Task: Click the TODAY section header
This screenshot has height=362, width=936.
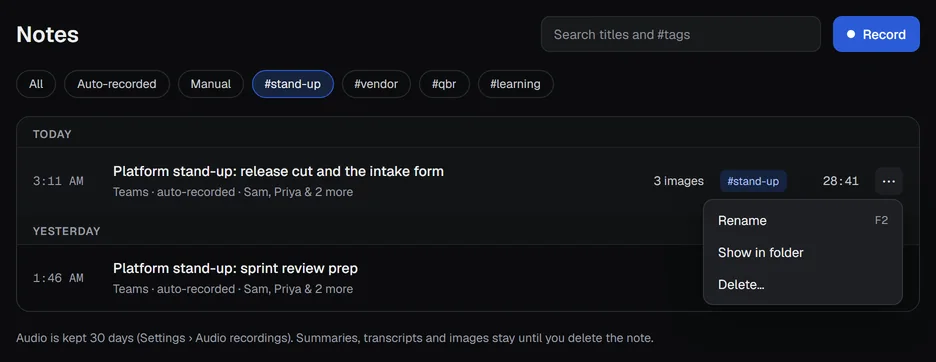Action: point(52,134)
